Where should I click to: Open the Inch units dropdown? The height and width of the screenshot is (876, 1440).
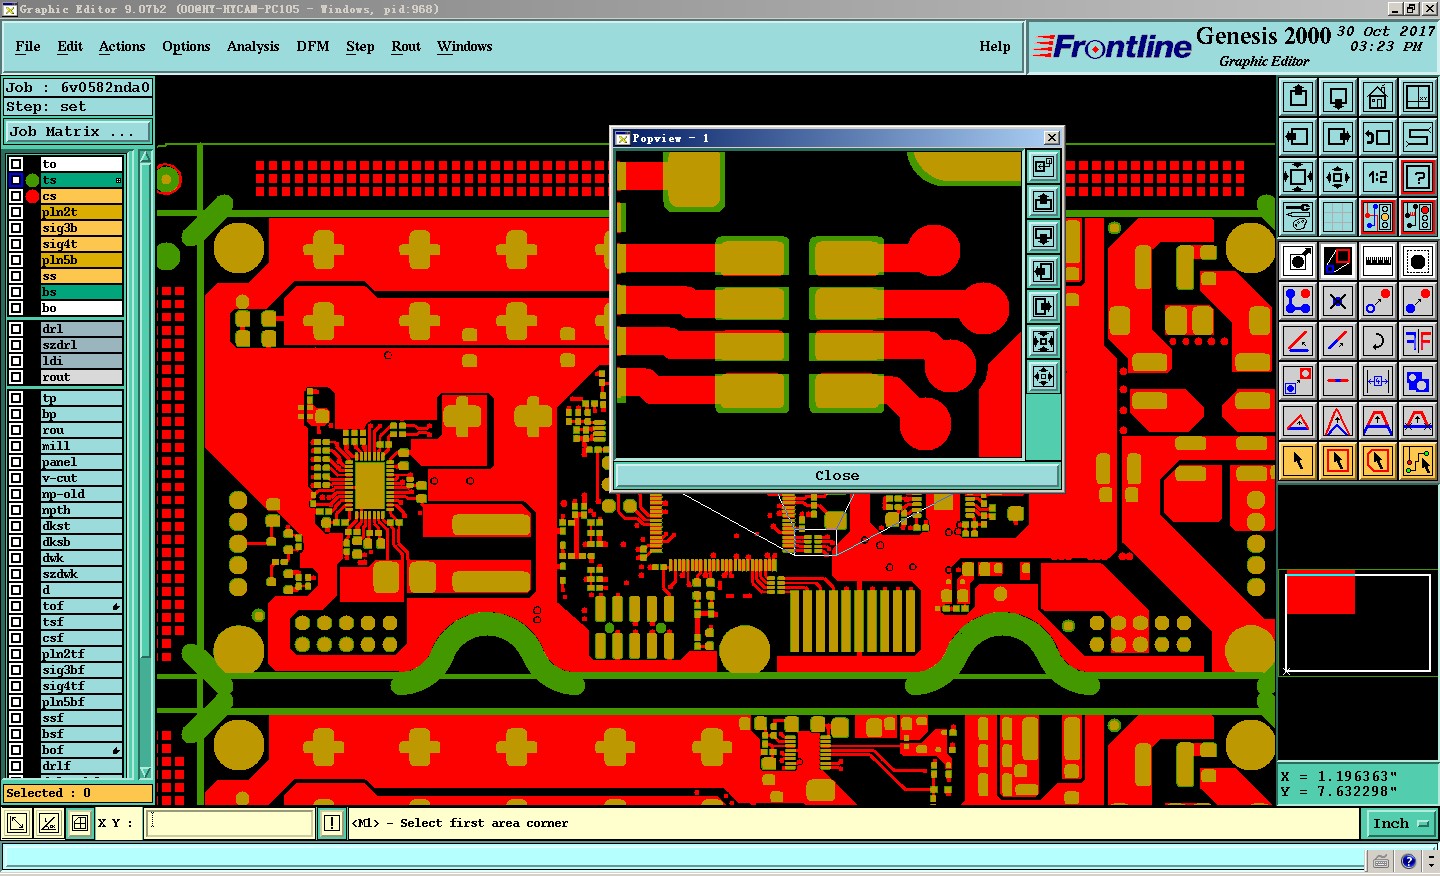click(x=1401, y=824)
